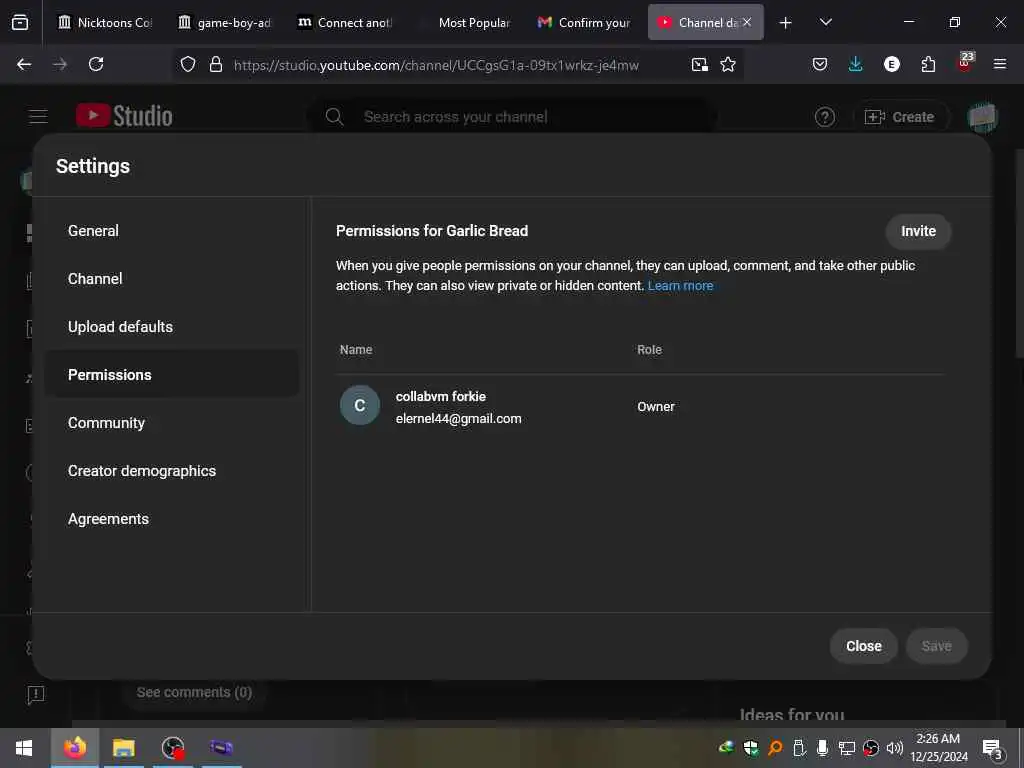1024x768 pixels.
Task: Save page to Pocket icon
Action: point(820,64)
